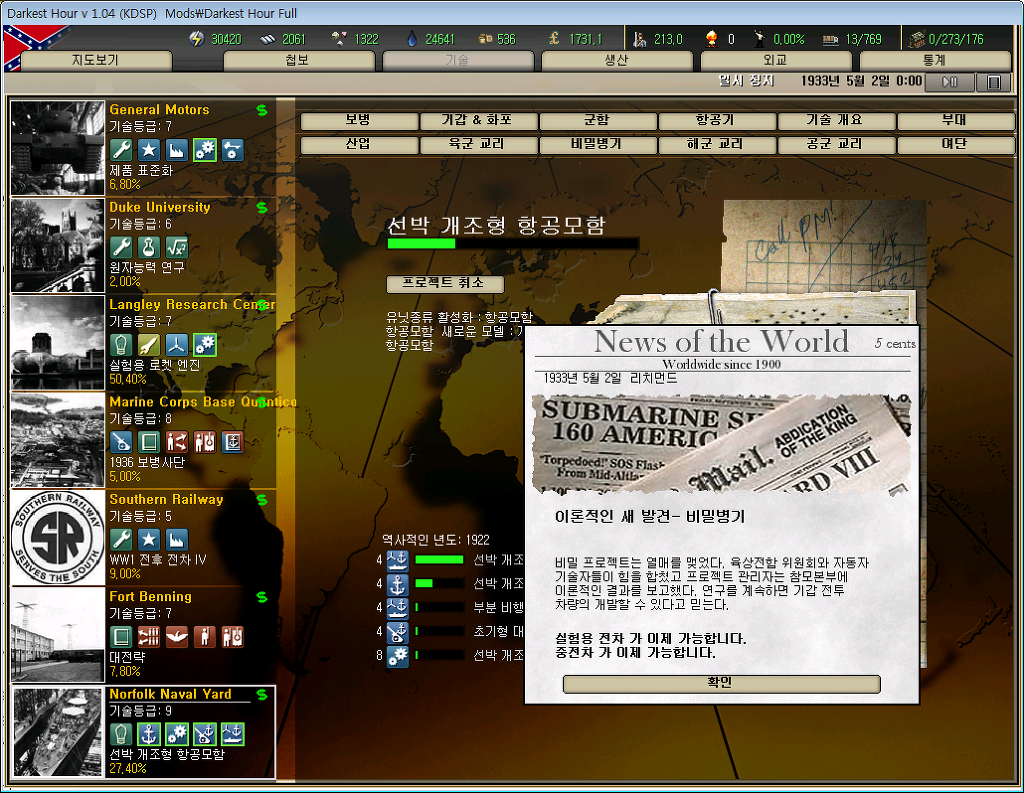
Task: Click the anchor component icon in second project row
Action: [x=398, y=583]
